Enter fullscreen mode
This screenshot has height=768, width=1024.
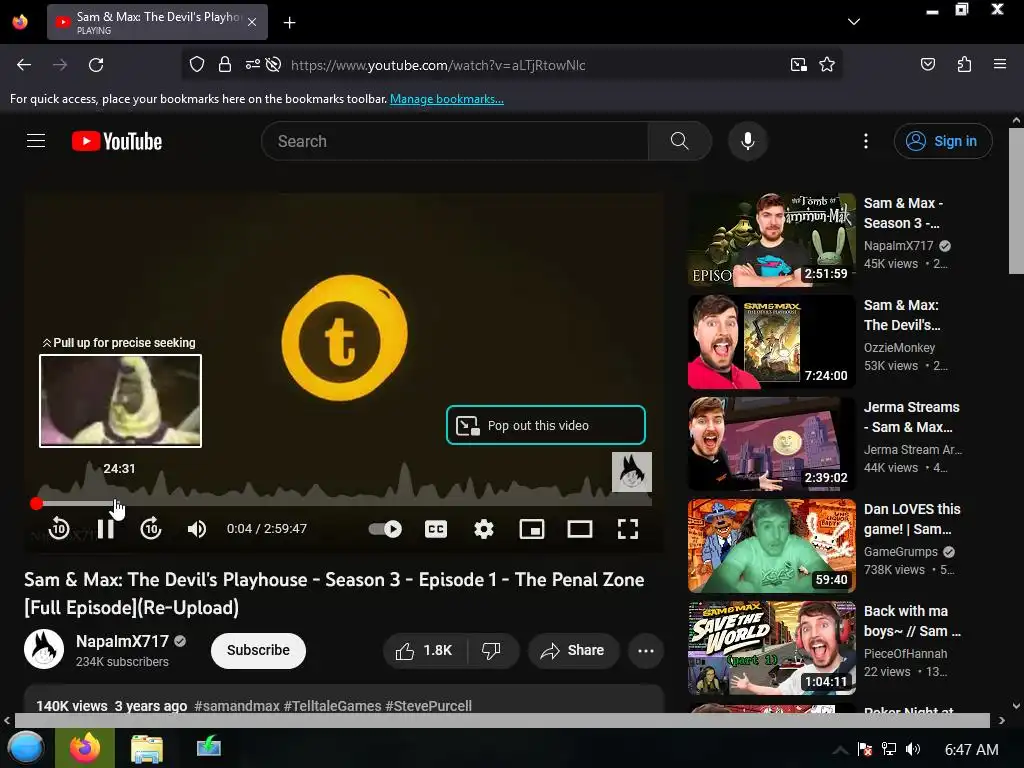click(628, 528)
